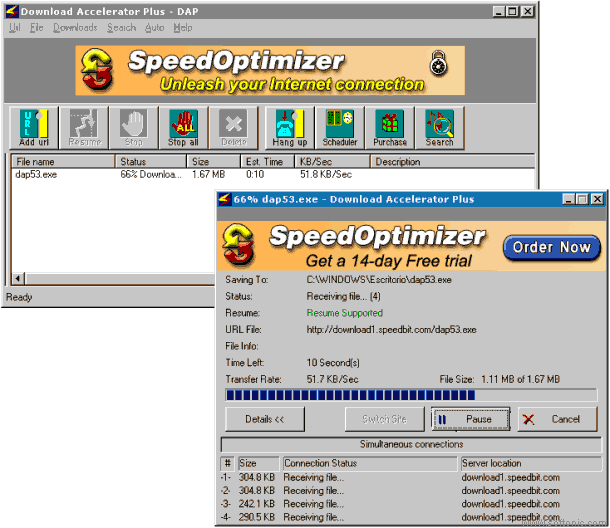Screen dimensions: 610x528
Task: Click the Switch Site button
Action: tap(384, 419)
